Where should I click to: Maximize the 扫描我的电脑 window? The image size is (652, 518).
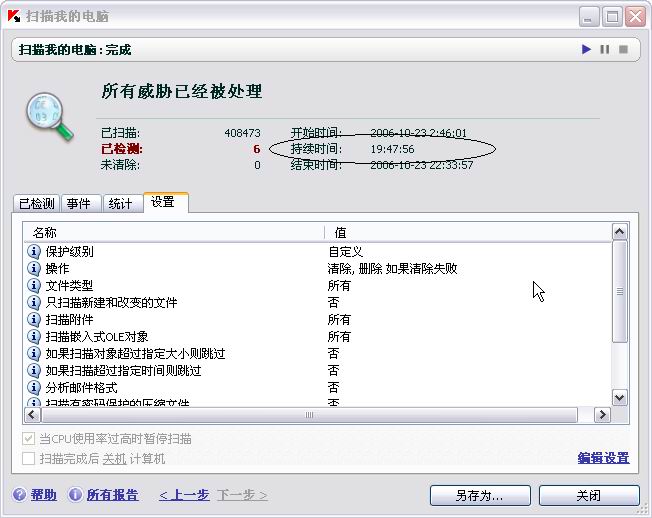[612, 17]
